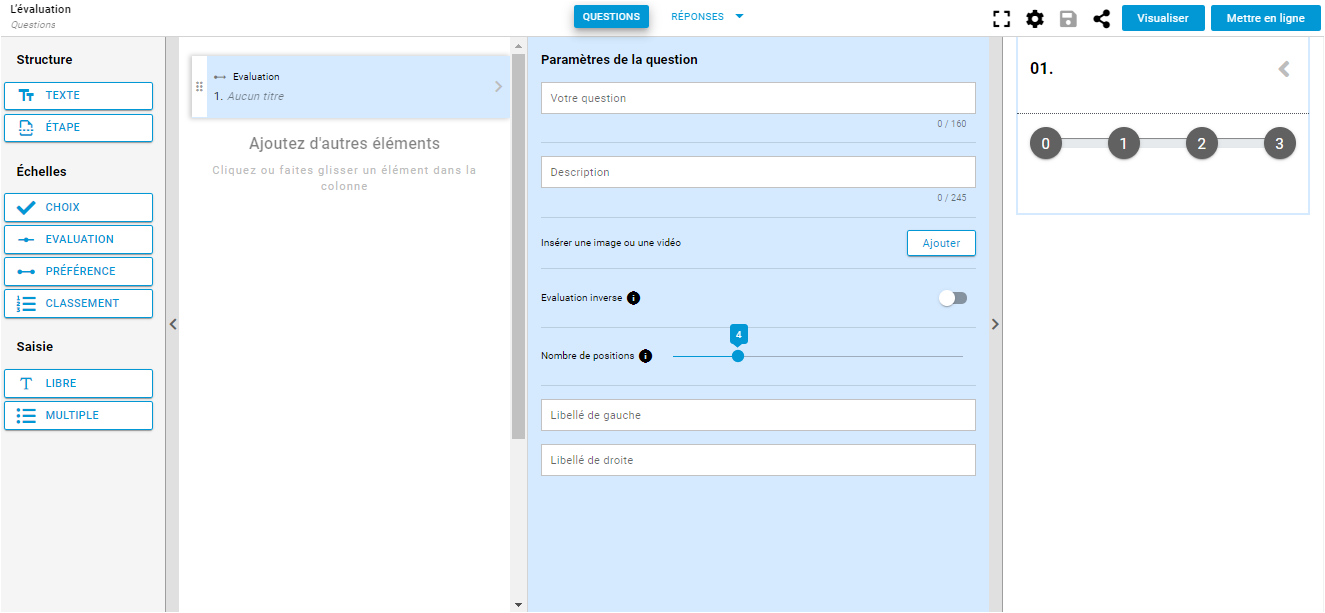Click the share icon in top toolbar
The width and height of the screenshot is (1325, 613).
pyautogui.click(x=1101, y=19)
